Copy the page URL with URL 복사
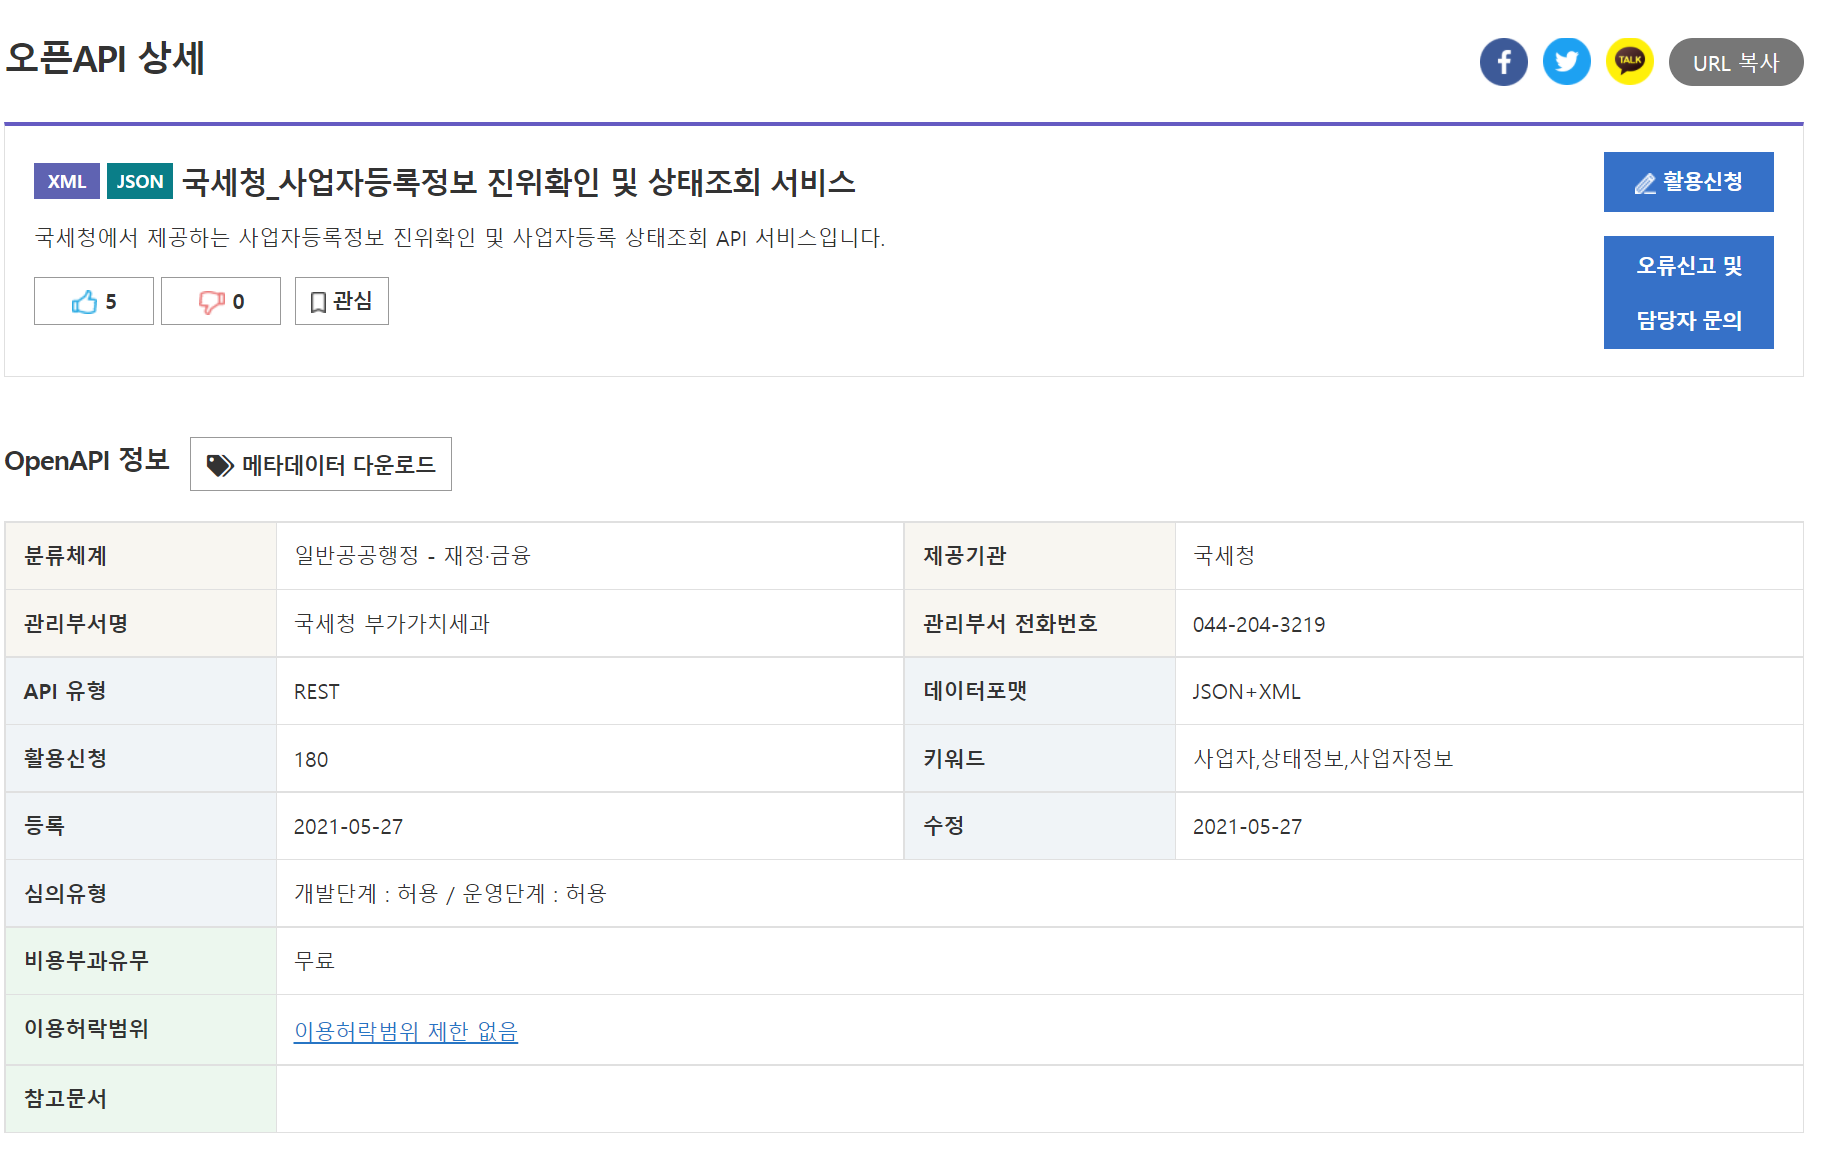 pos(1735,62)
